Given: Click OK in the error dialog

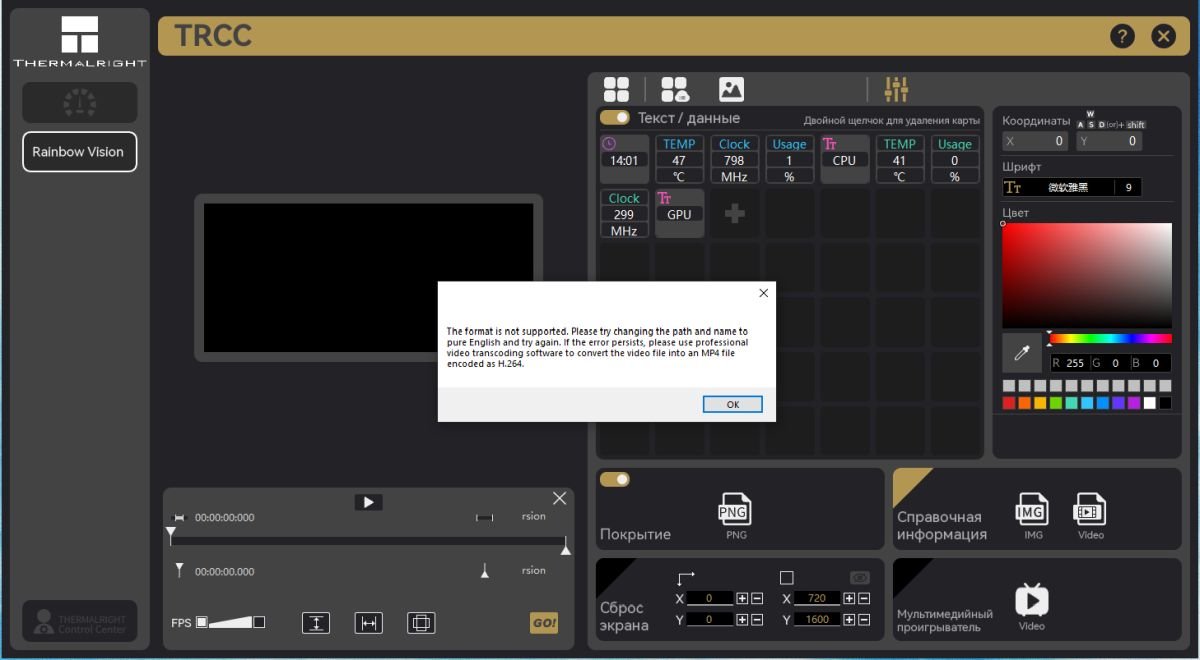Looking at the screenshot, I should coord(733,404).
